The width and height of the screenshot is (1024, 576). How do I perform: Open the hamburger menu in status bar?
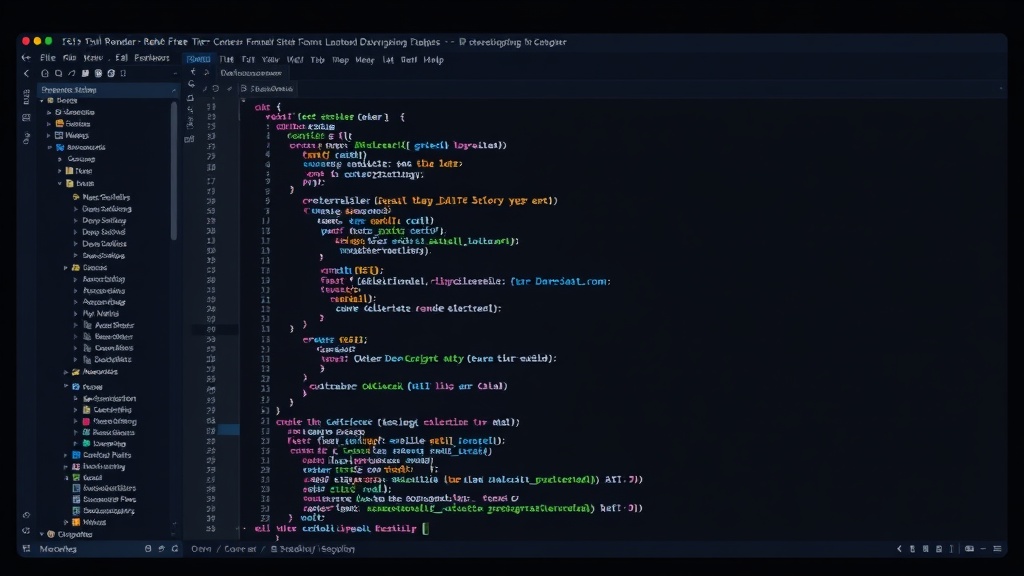tap(997, 549)
